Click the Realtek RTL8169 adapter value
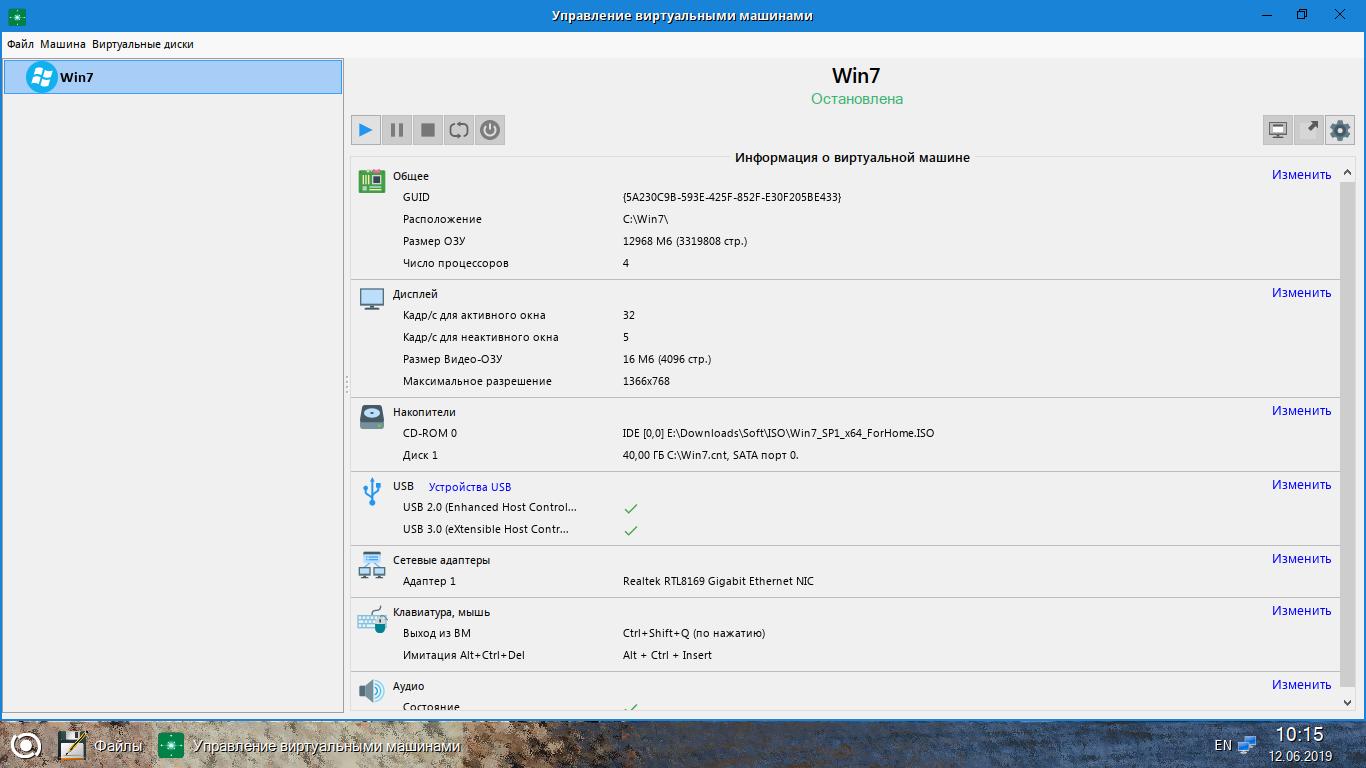The height and width of the screenshot is (768, 1366). (718, 582)
